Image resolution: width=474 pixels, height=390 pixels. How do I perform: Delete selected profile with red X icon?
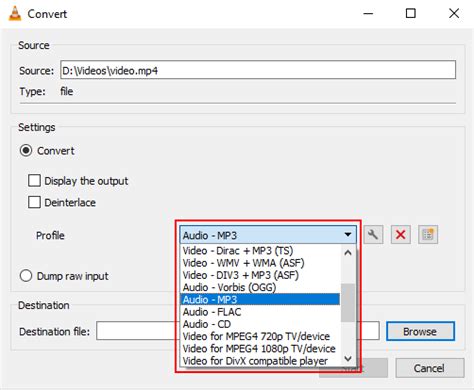400,235
